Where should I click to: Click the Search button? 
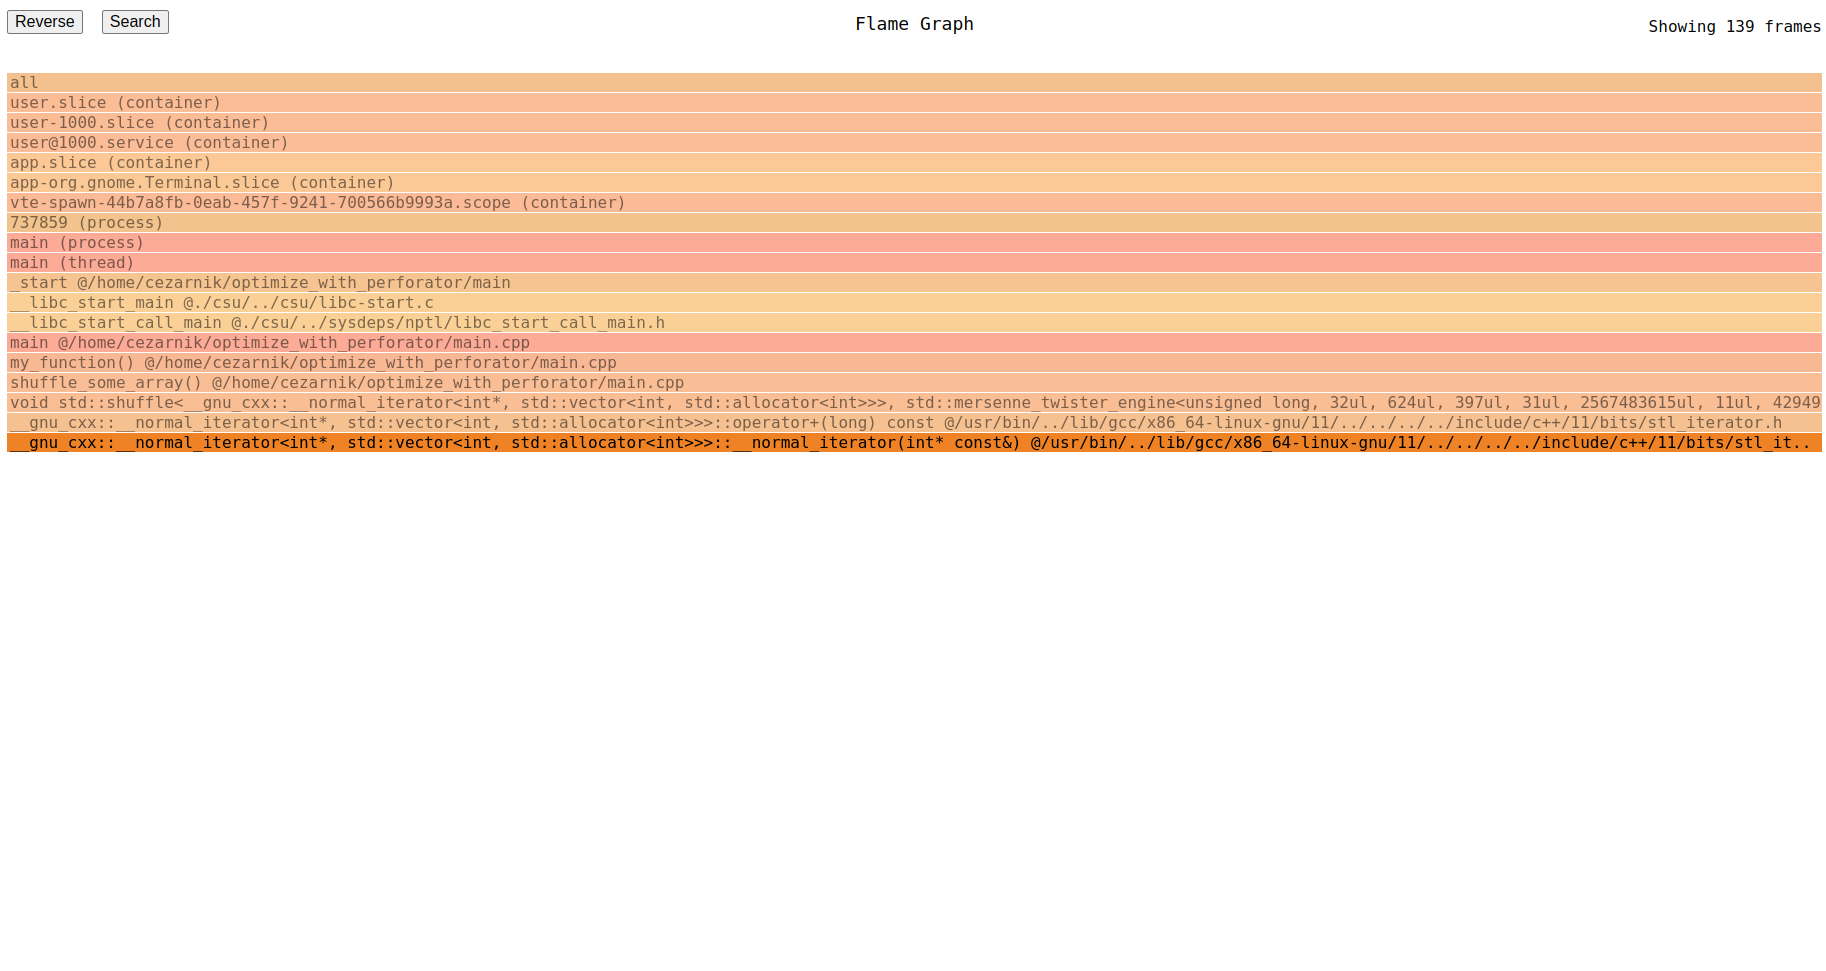click(x=135, y=22)
